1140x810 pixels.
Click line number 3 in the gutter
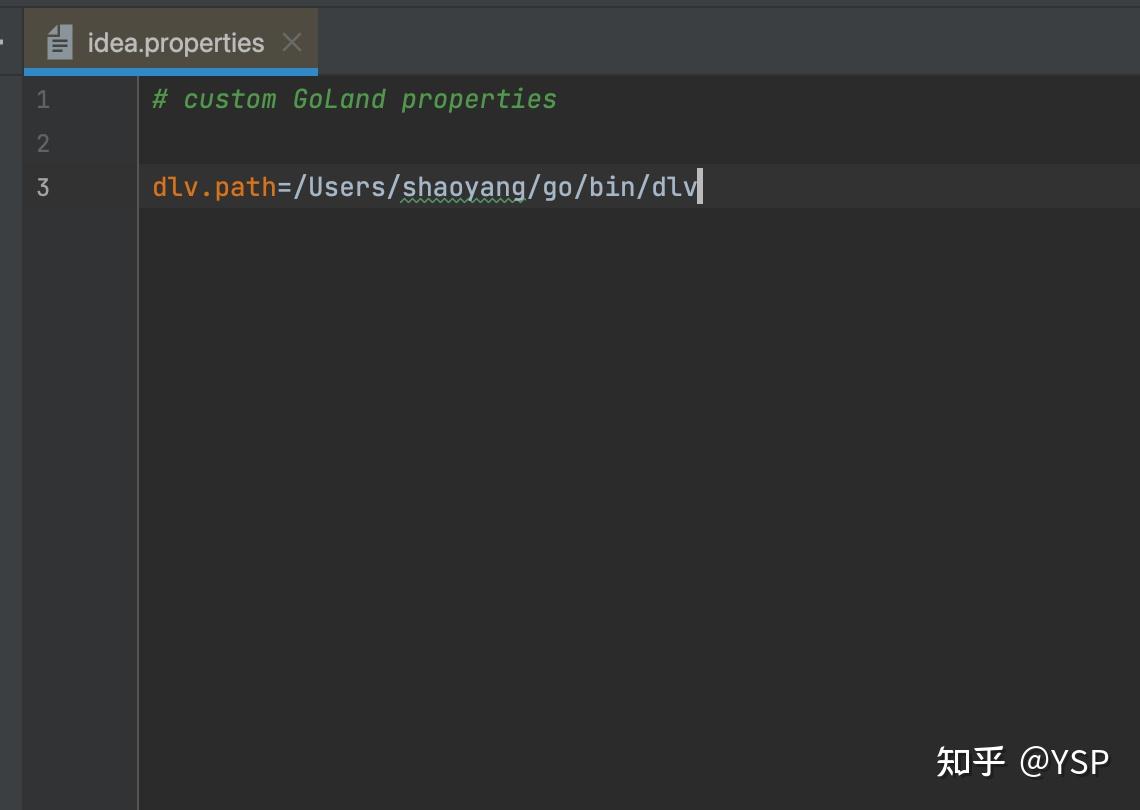[x=43, y=187]
